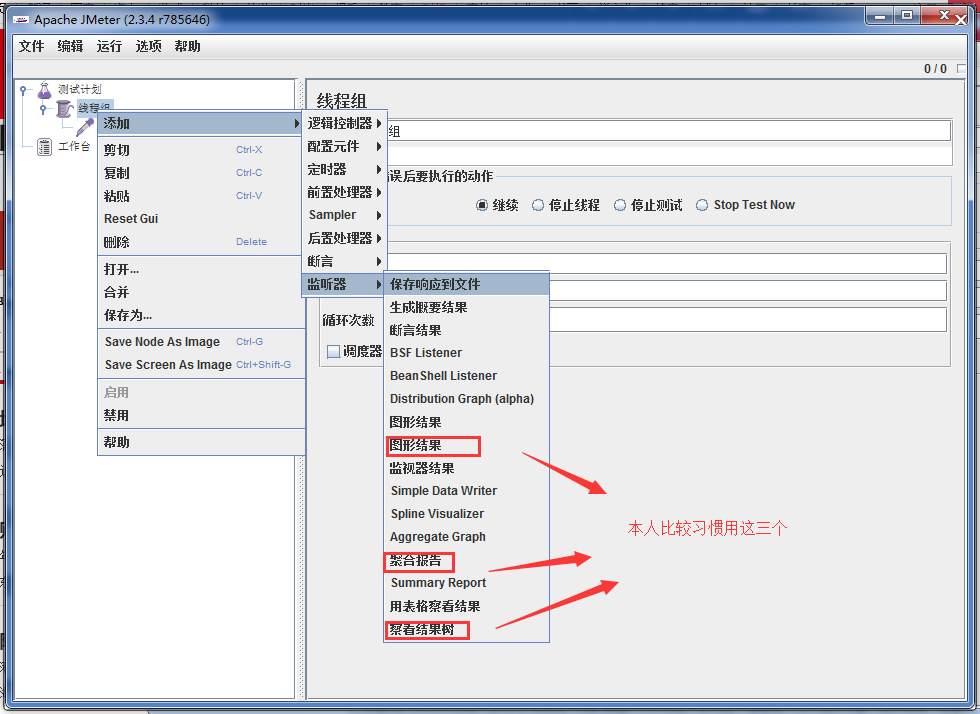Select Spline Visualizer listener

click(466, 514)
